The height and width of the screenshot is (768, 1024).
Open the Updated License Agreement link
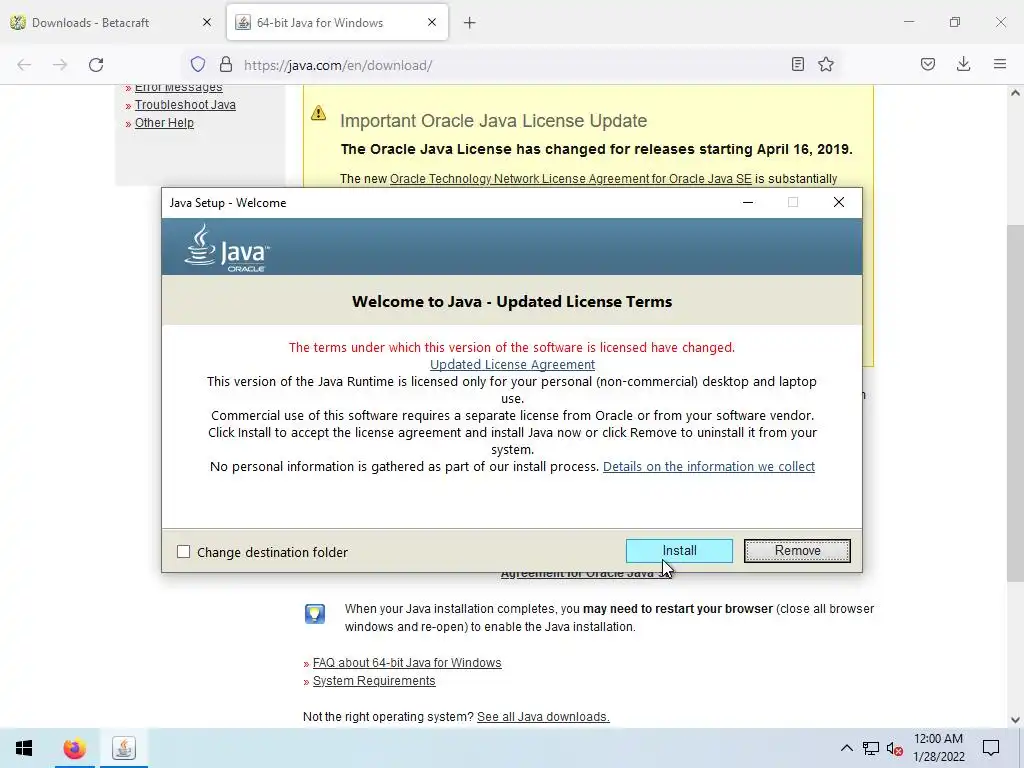tap(512, 364)
